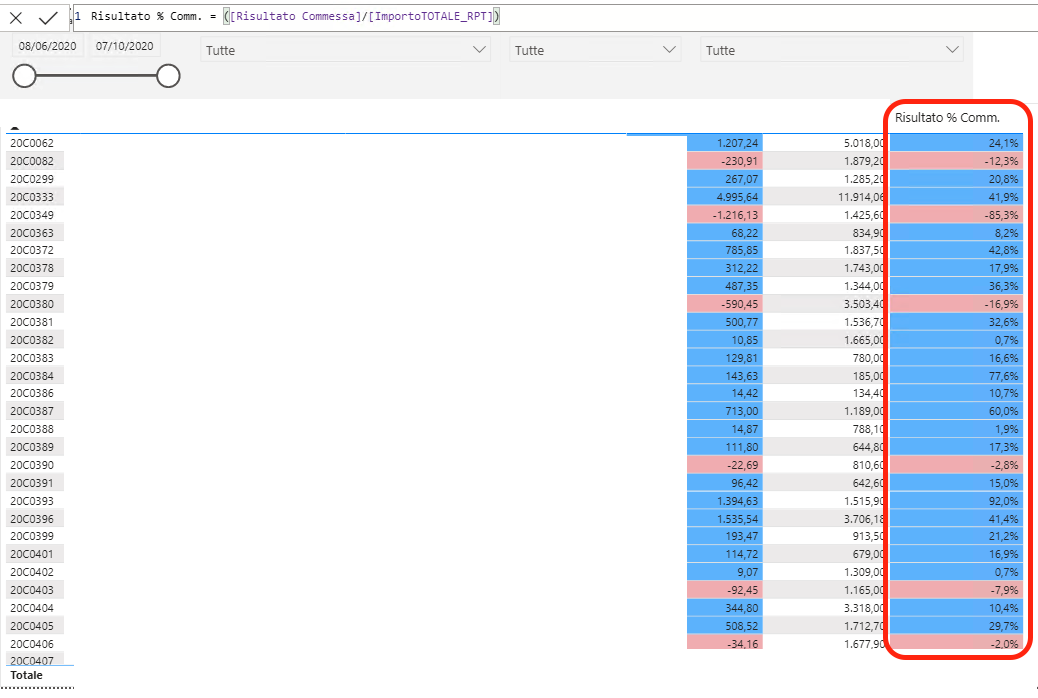Screen dimensions: 1038x698
Task: Select row 20C0378
Action: [x=32, y=268]
